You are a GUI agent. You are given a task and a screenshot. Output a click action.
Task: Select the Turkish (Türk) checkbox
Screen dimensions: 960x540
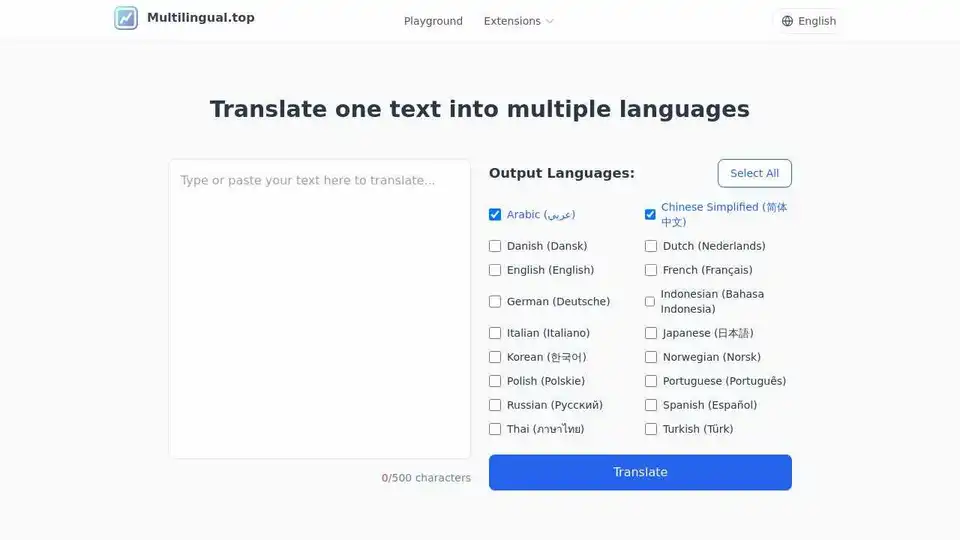click(x=651, y=429)
